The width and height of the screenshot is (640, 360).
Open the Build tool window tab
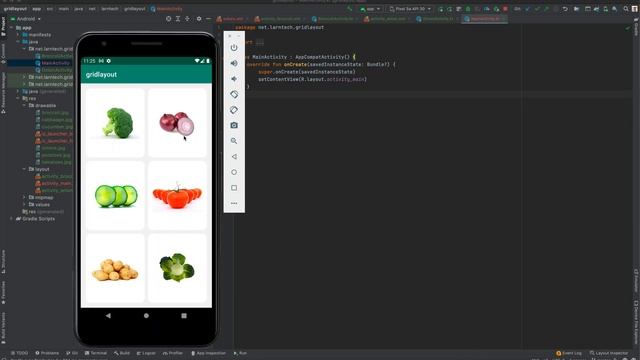coord(122,353)
